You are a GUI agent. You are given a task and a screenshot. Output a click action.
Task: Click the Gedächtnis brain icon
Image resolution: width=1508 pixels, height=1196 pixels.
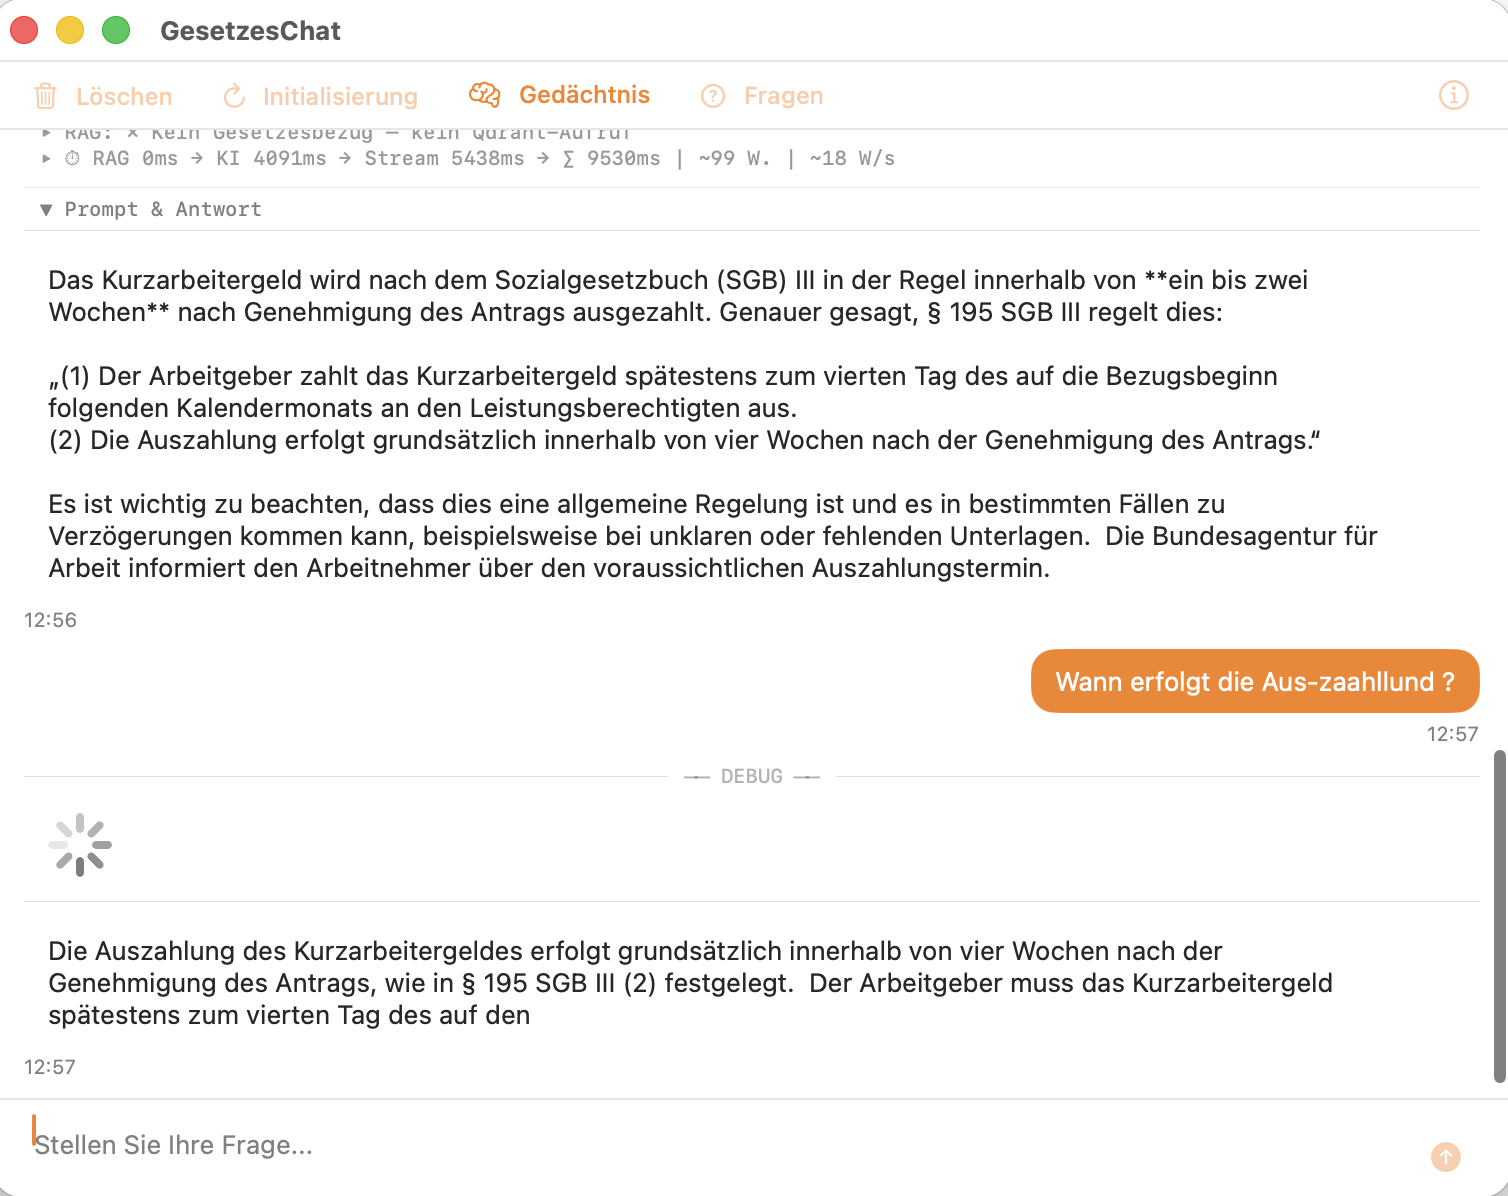click(x=485, y=95)
